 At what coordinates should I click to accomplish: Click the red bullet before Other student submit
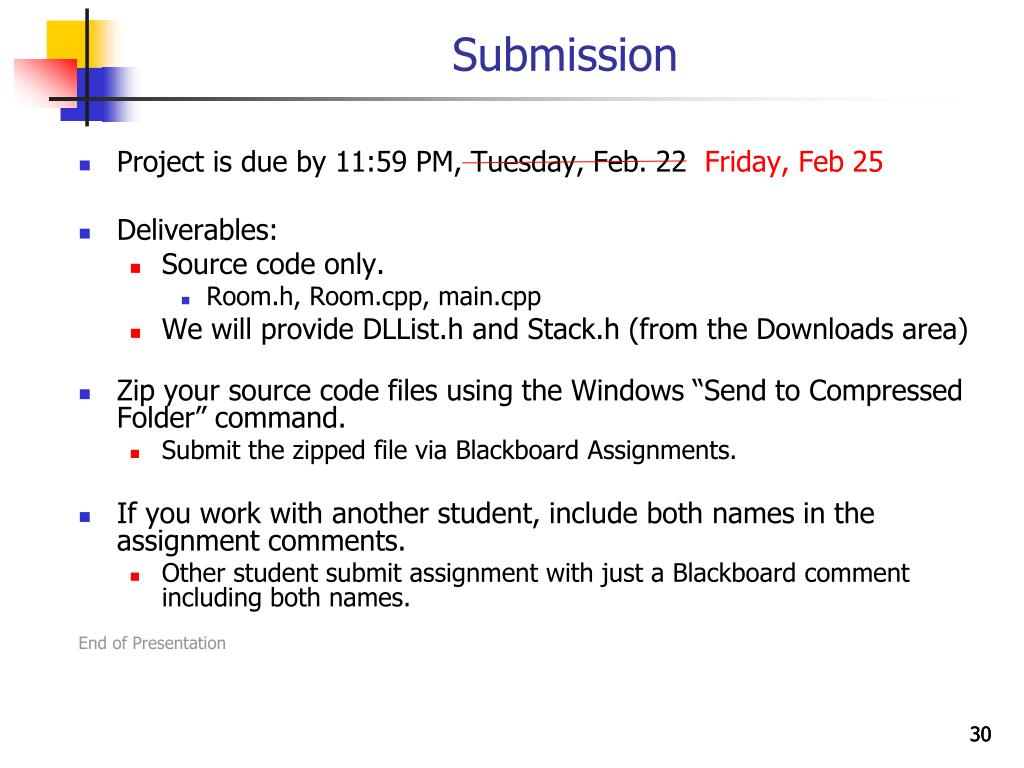pos(135,577)
